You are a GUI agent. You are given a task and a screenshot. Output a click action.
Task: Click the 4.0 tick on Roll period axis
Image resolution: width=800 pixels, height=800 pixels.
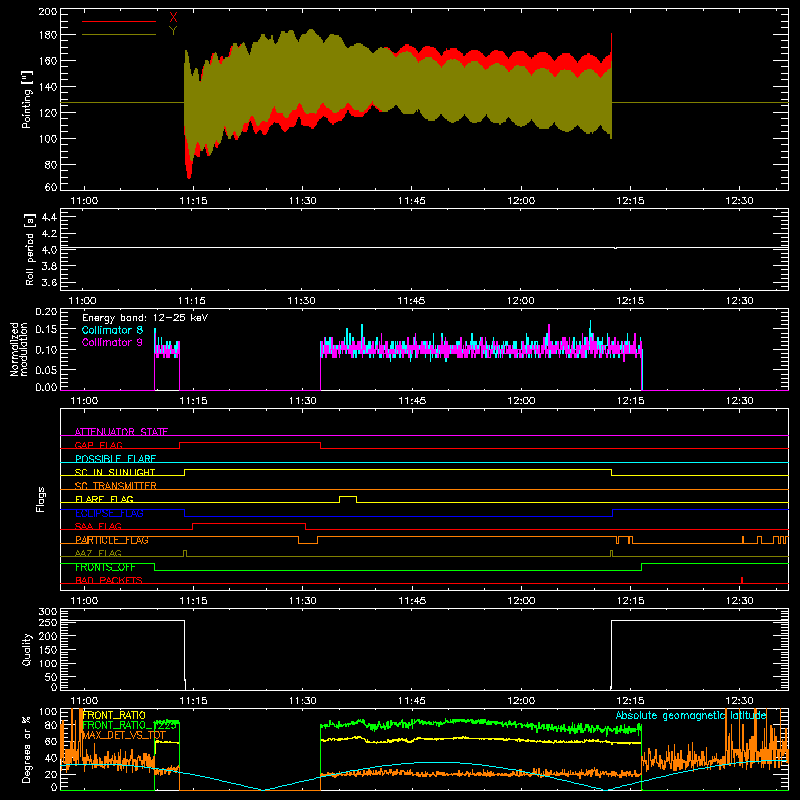pyautogui.click(x=48, y=250)
